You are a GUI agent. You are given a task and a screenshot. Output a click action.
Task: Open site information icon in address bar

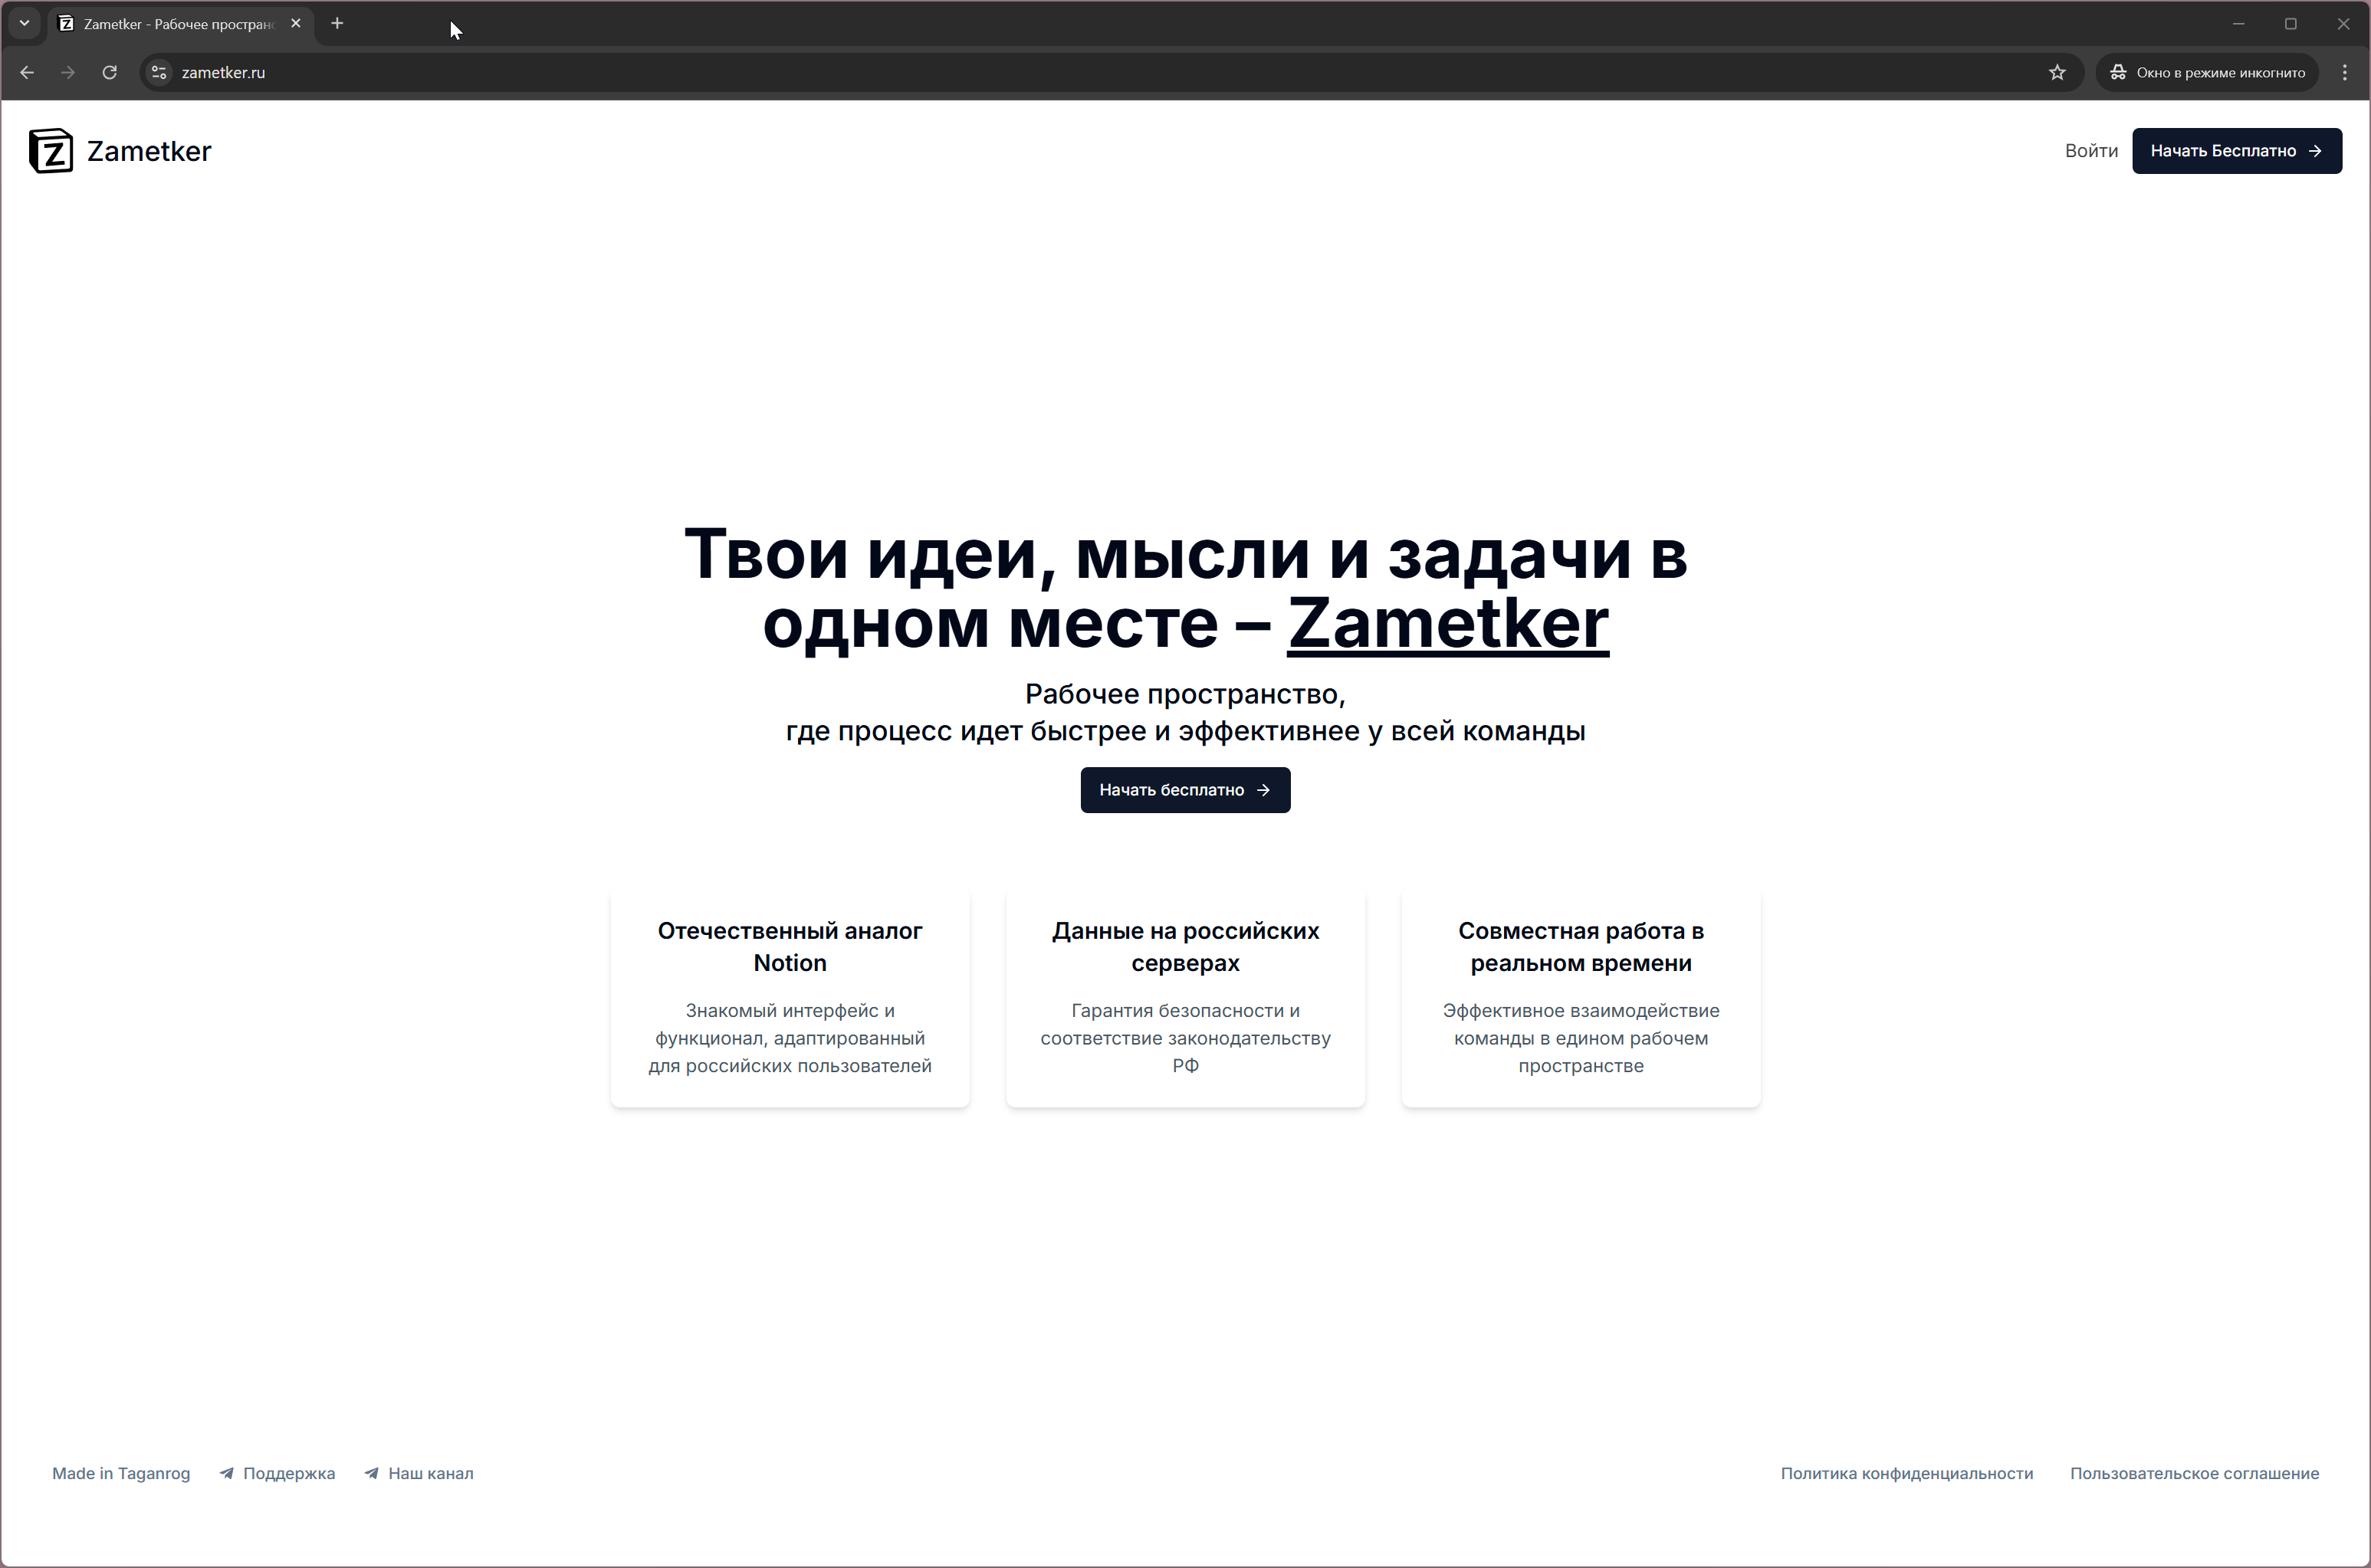point(159,72)
